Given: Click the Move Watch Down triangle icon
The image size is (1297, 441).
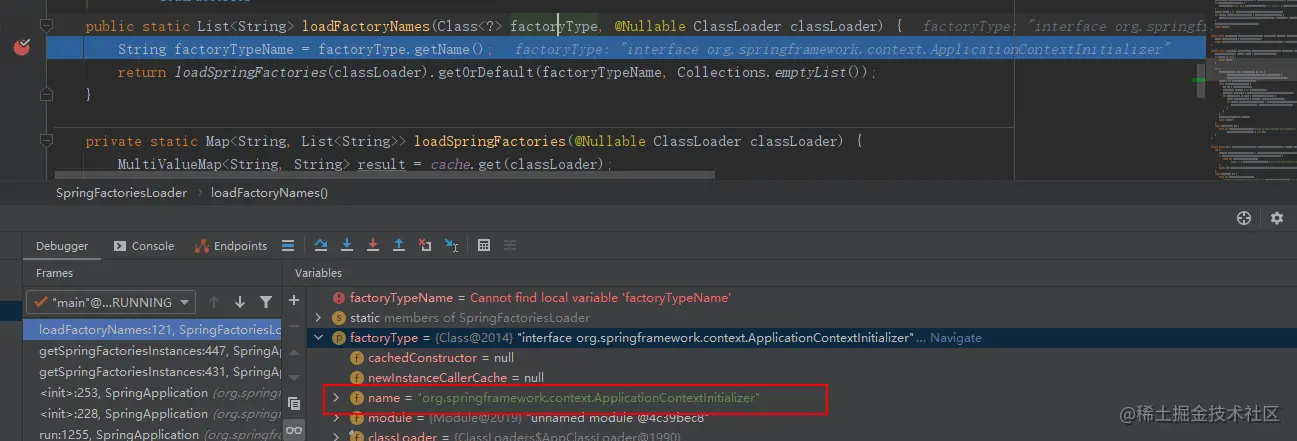Looking at the screenshot, I should (294, 377).
